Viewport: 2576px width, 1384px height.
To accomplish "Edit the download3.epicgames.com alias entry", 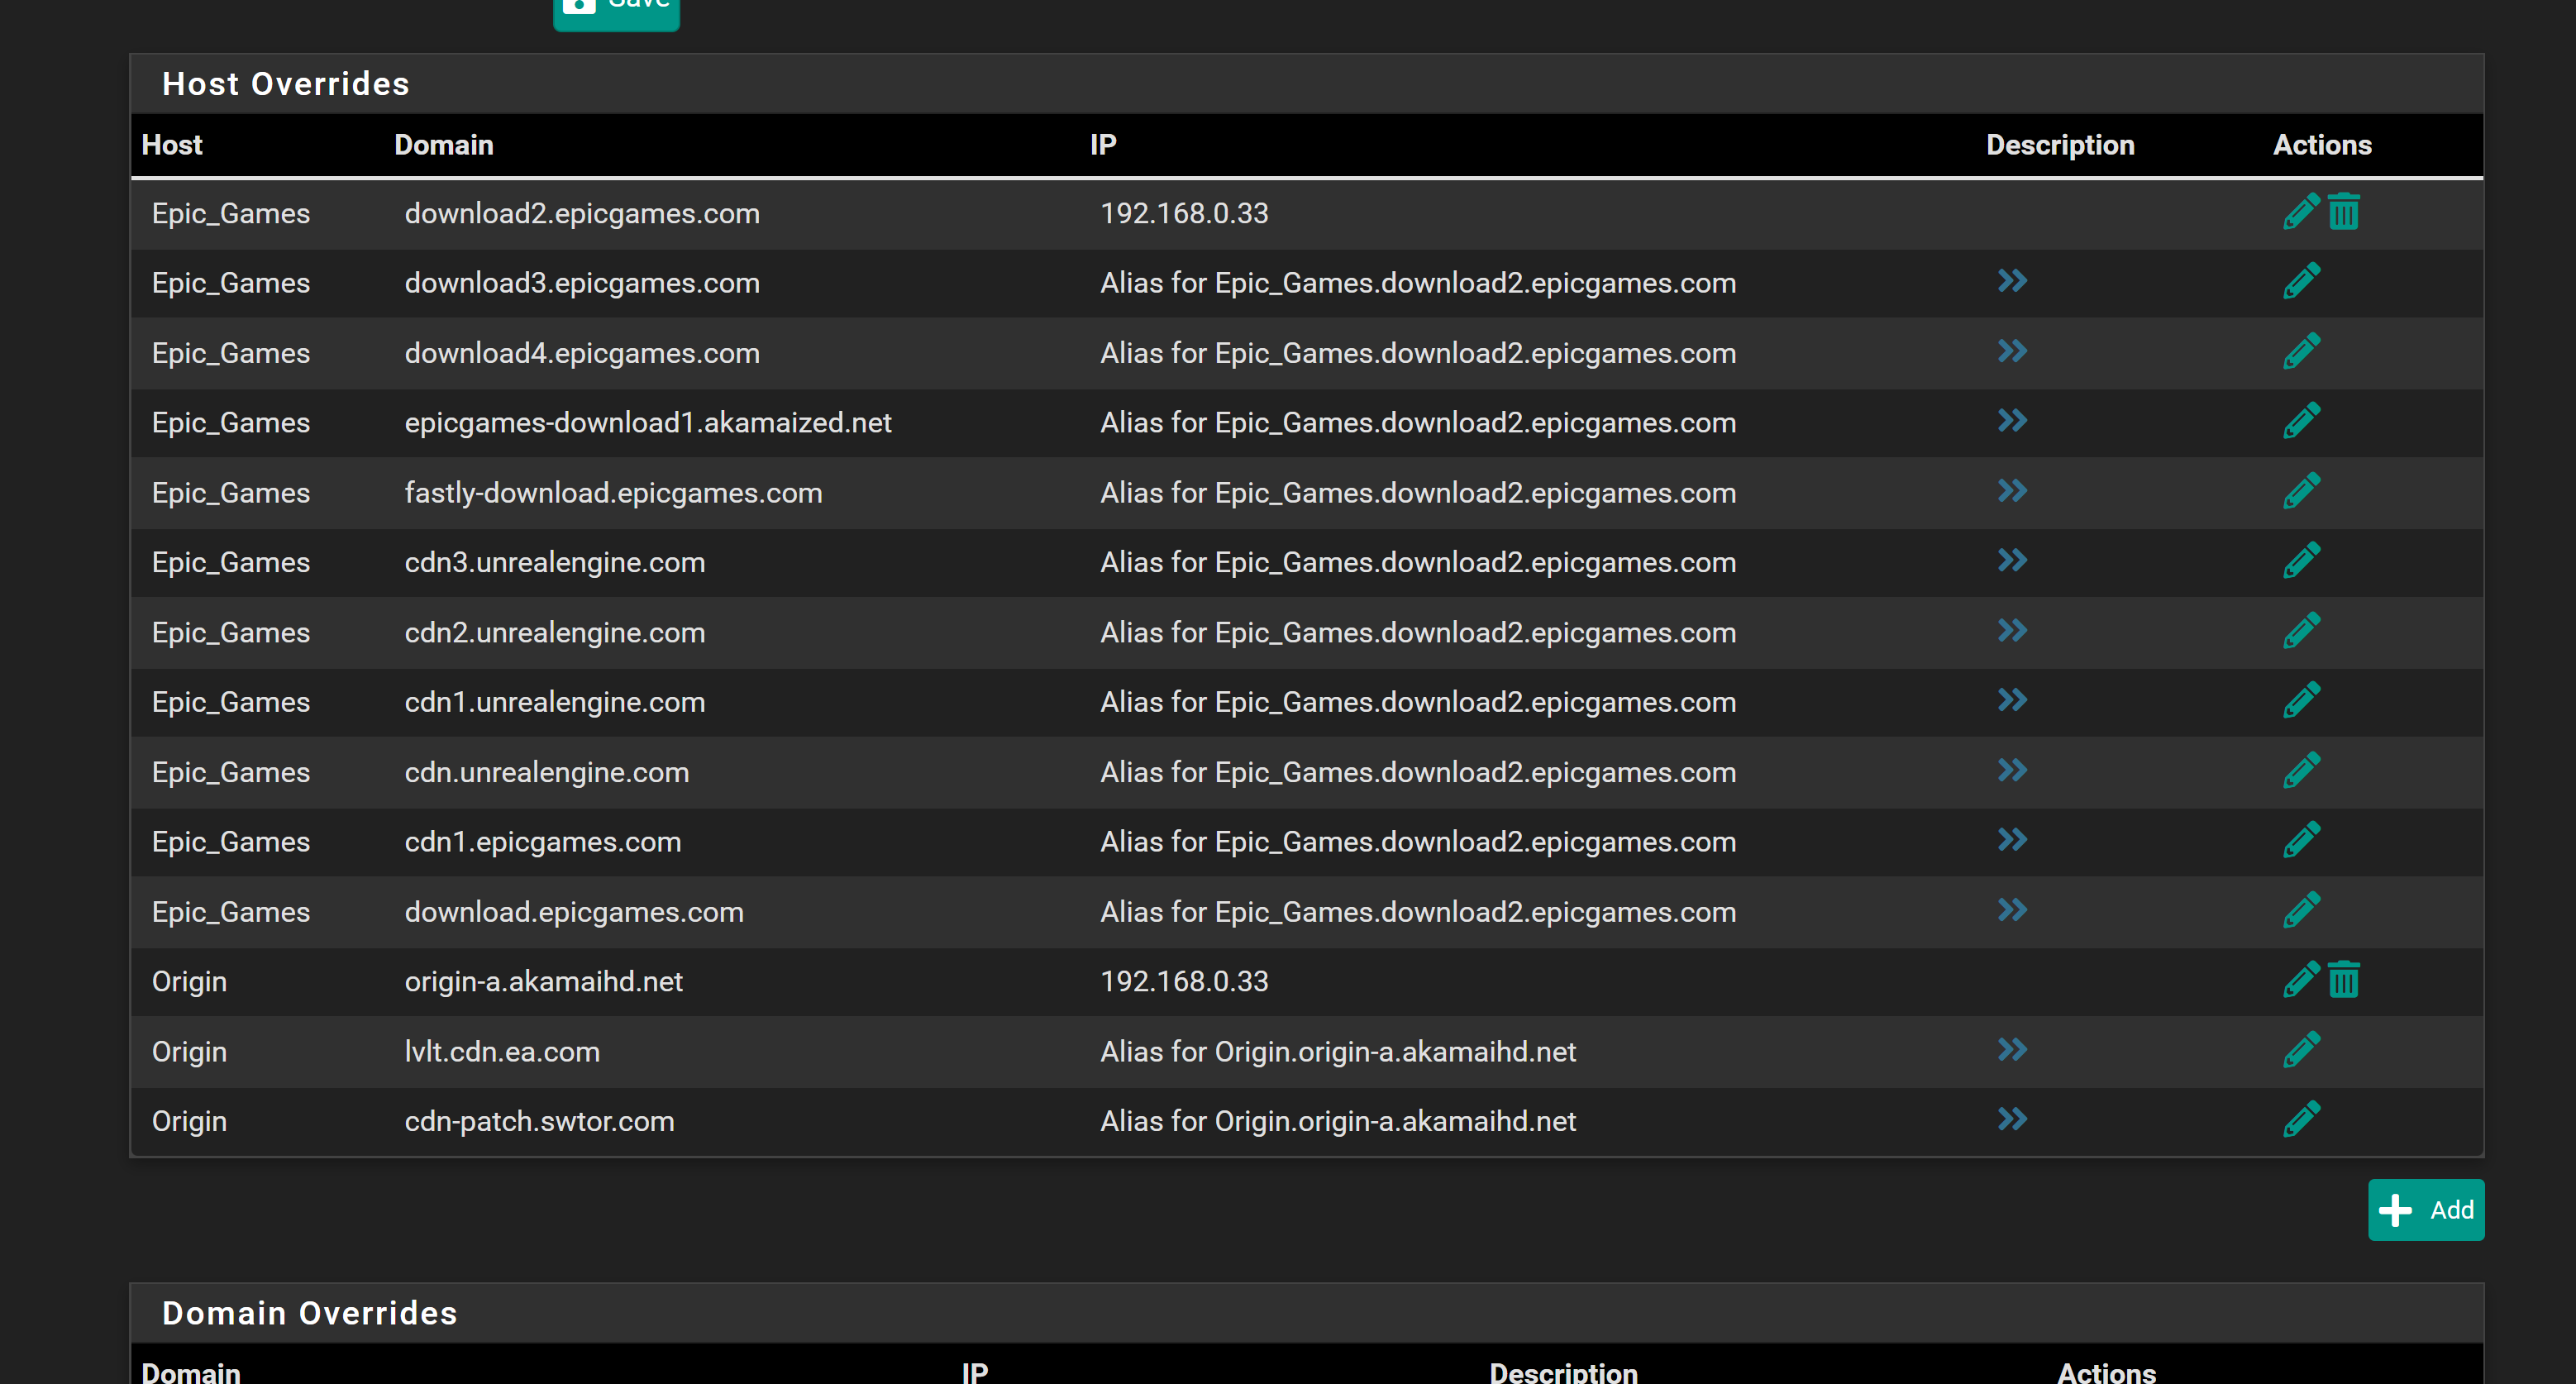I will (x=2301, y=282).
